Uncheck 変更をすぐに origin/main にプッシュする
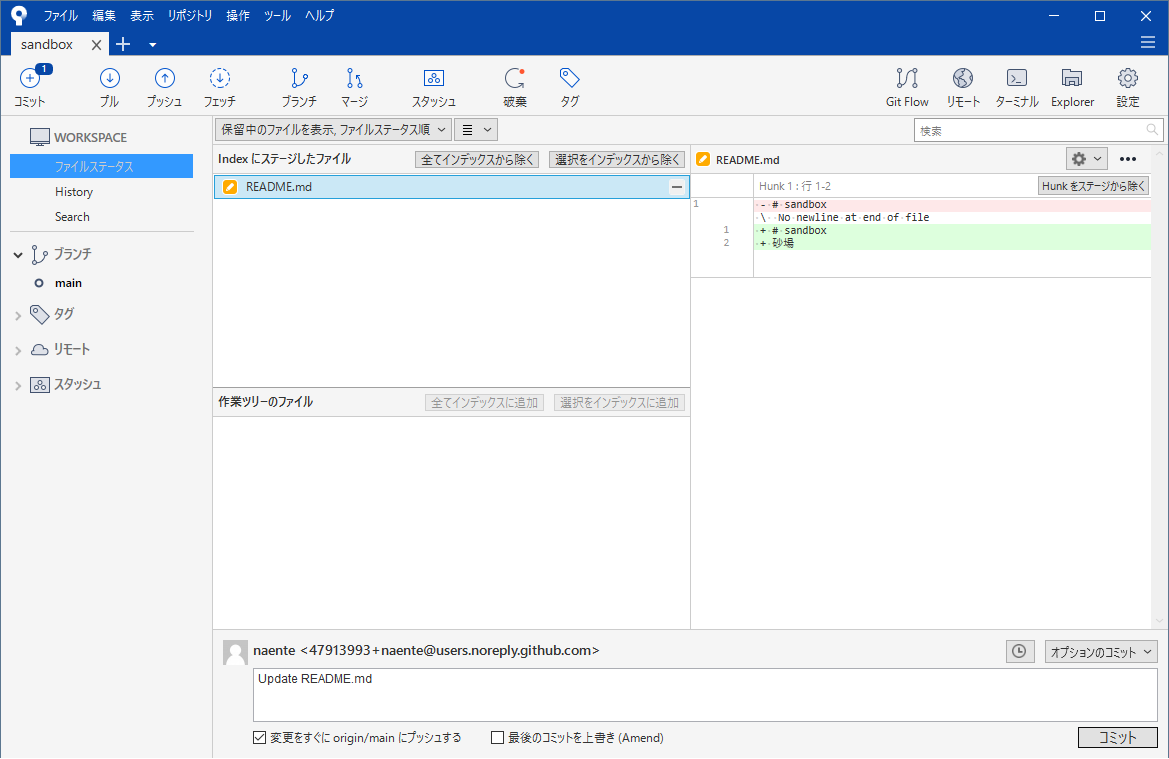 [257, 737]
